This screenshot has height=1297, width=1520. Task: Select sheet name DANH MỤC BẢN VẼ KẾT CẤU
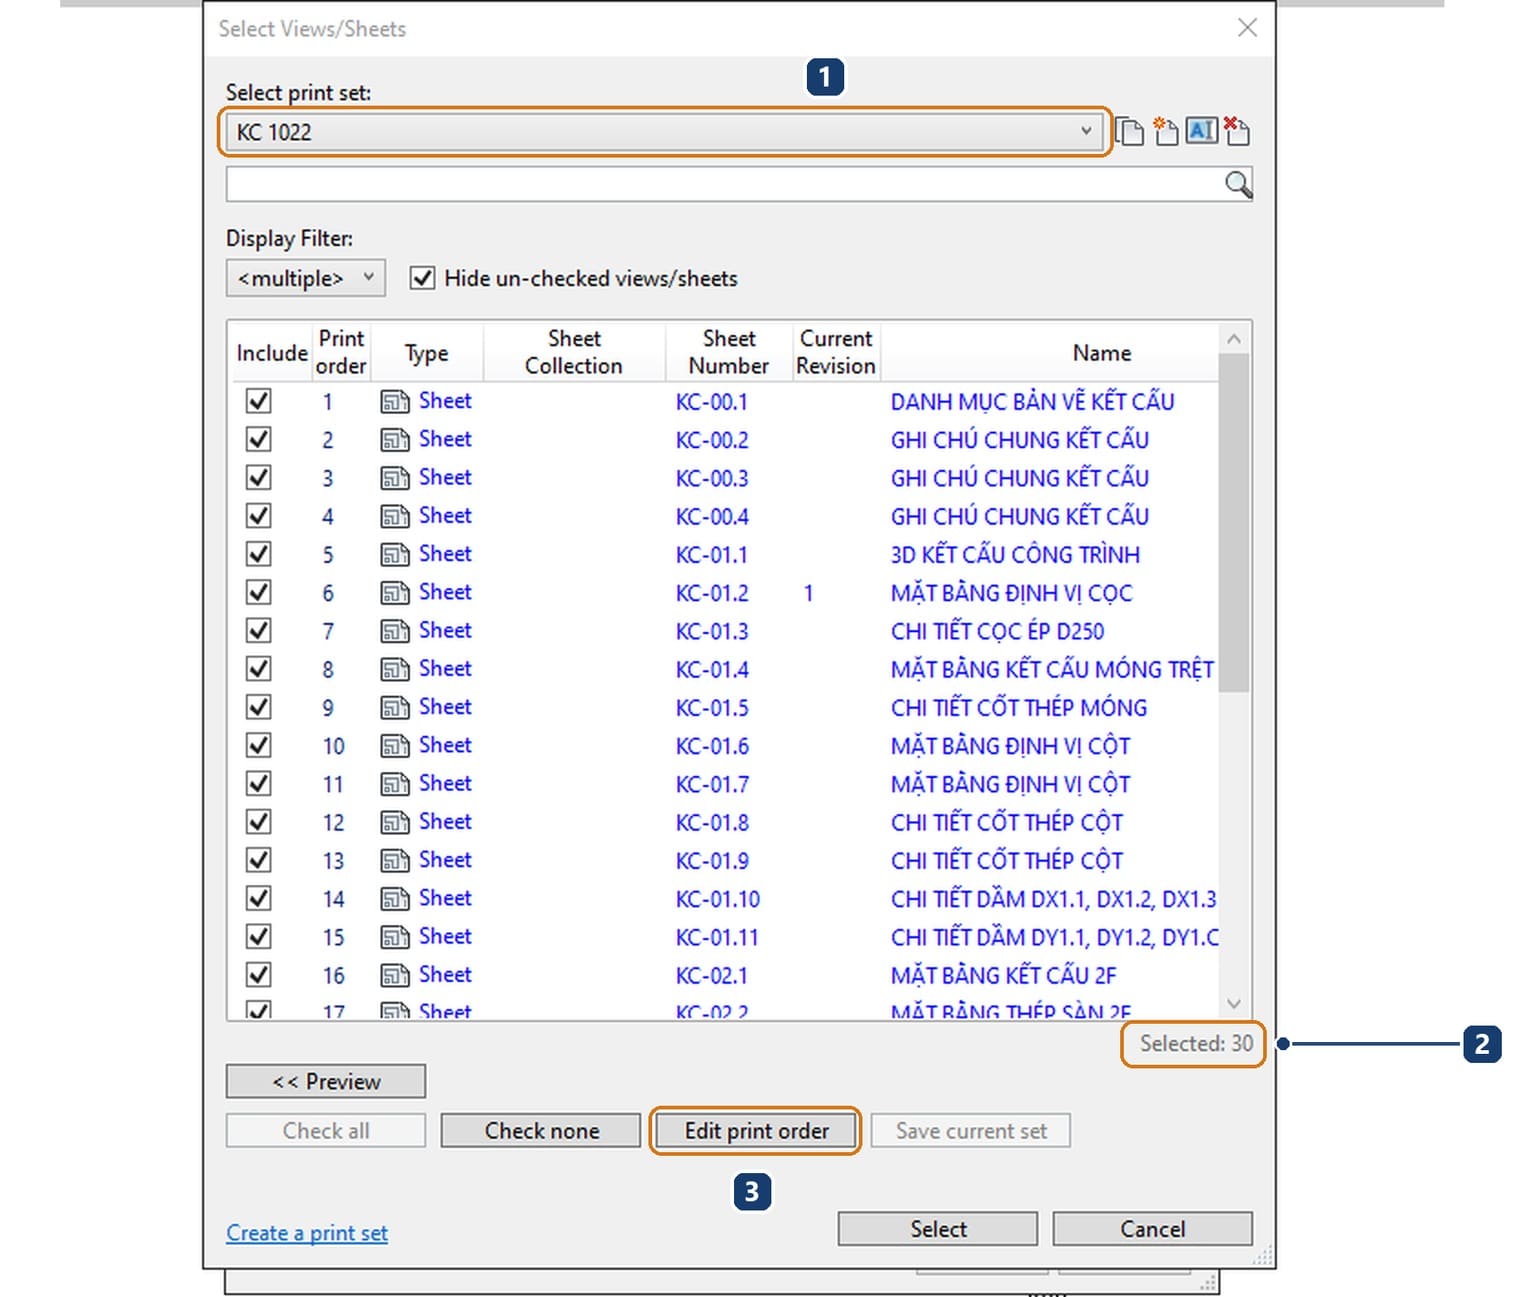[x=1032, y=401]
